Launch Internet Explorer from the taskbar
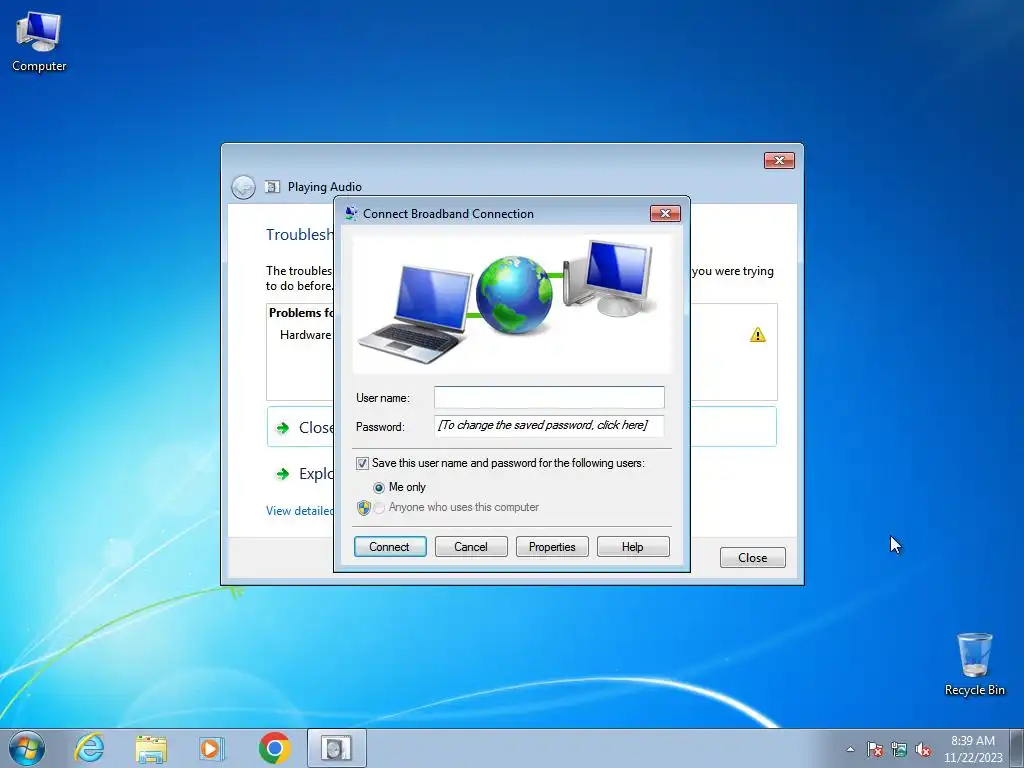Image resolution: width=1024 pixels, height=768 pixels. pyautogui.click(x=89, y=748)
